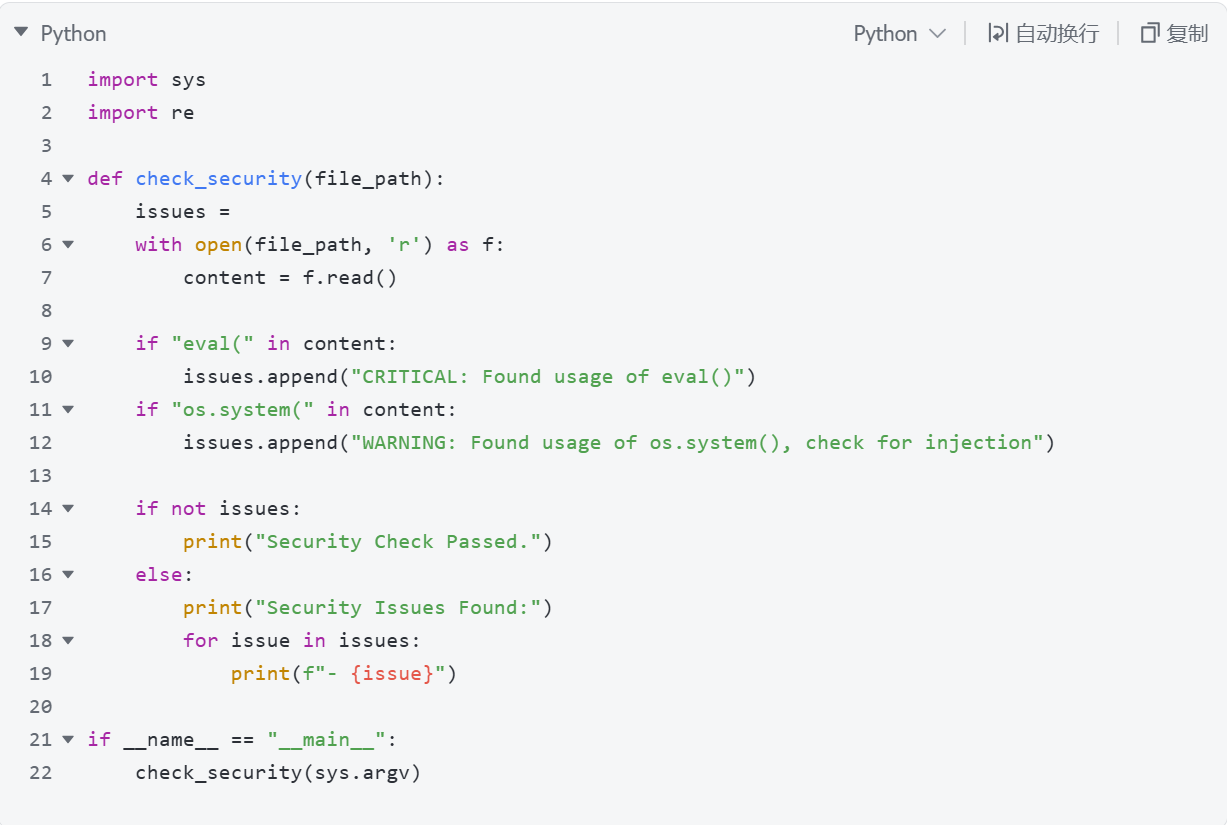Click the 'import re' statement
The width and height of the screenshot is (1227, 825).
pos(140,113)
